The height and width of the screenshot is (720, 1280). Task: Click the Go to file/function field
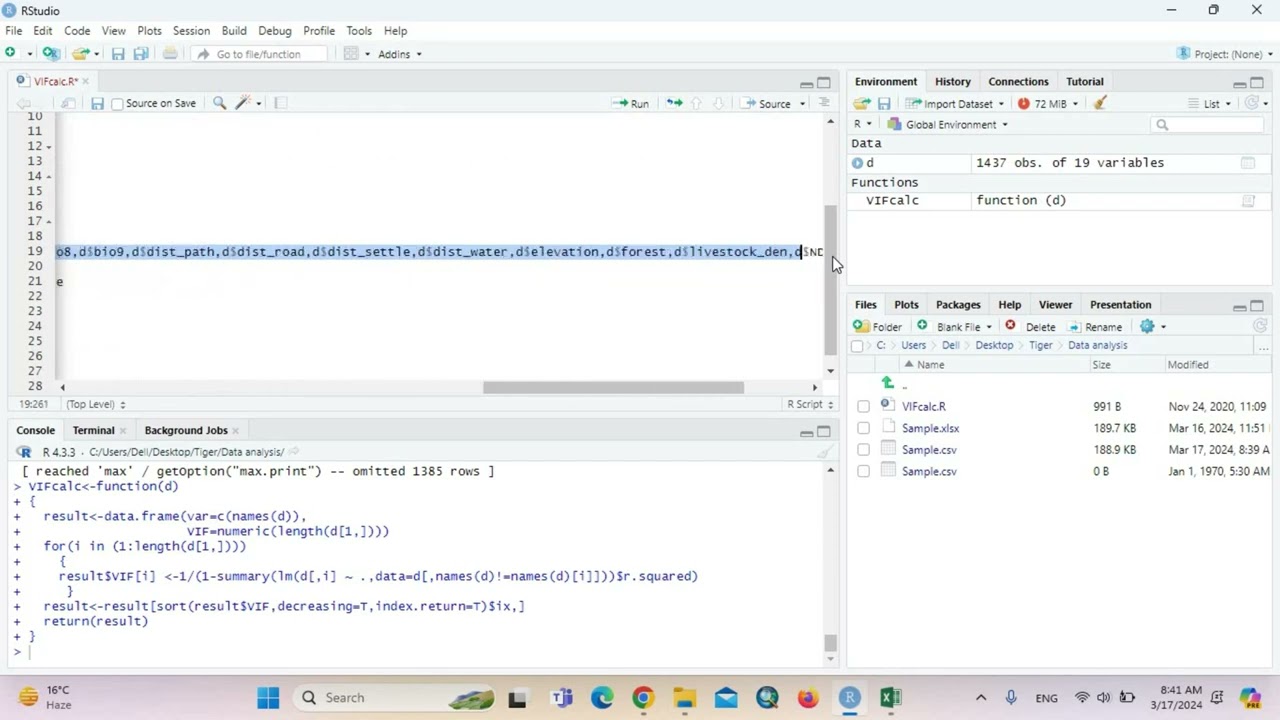coord(258,54)
